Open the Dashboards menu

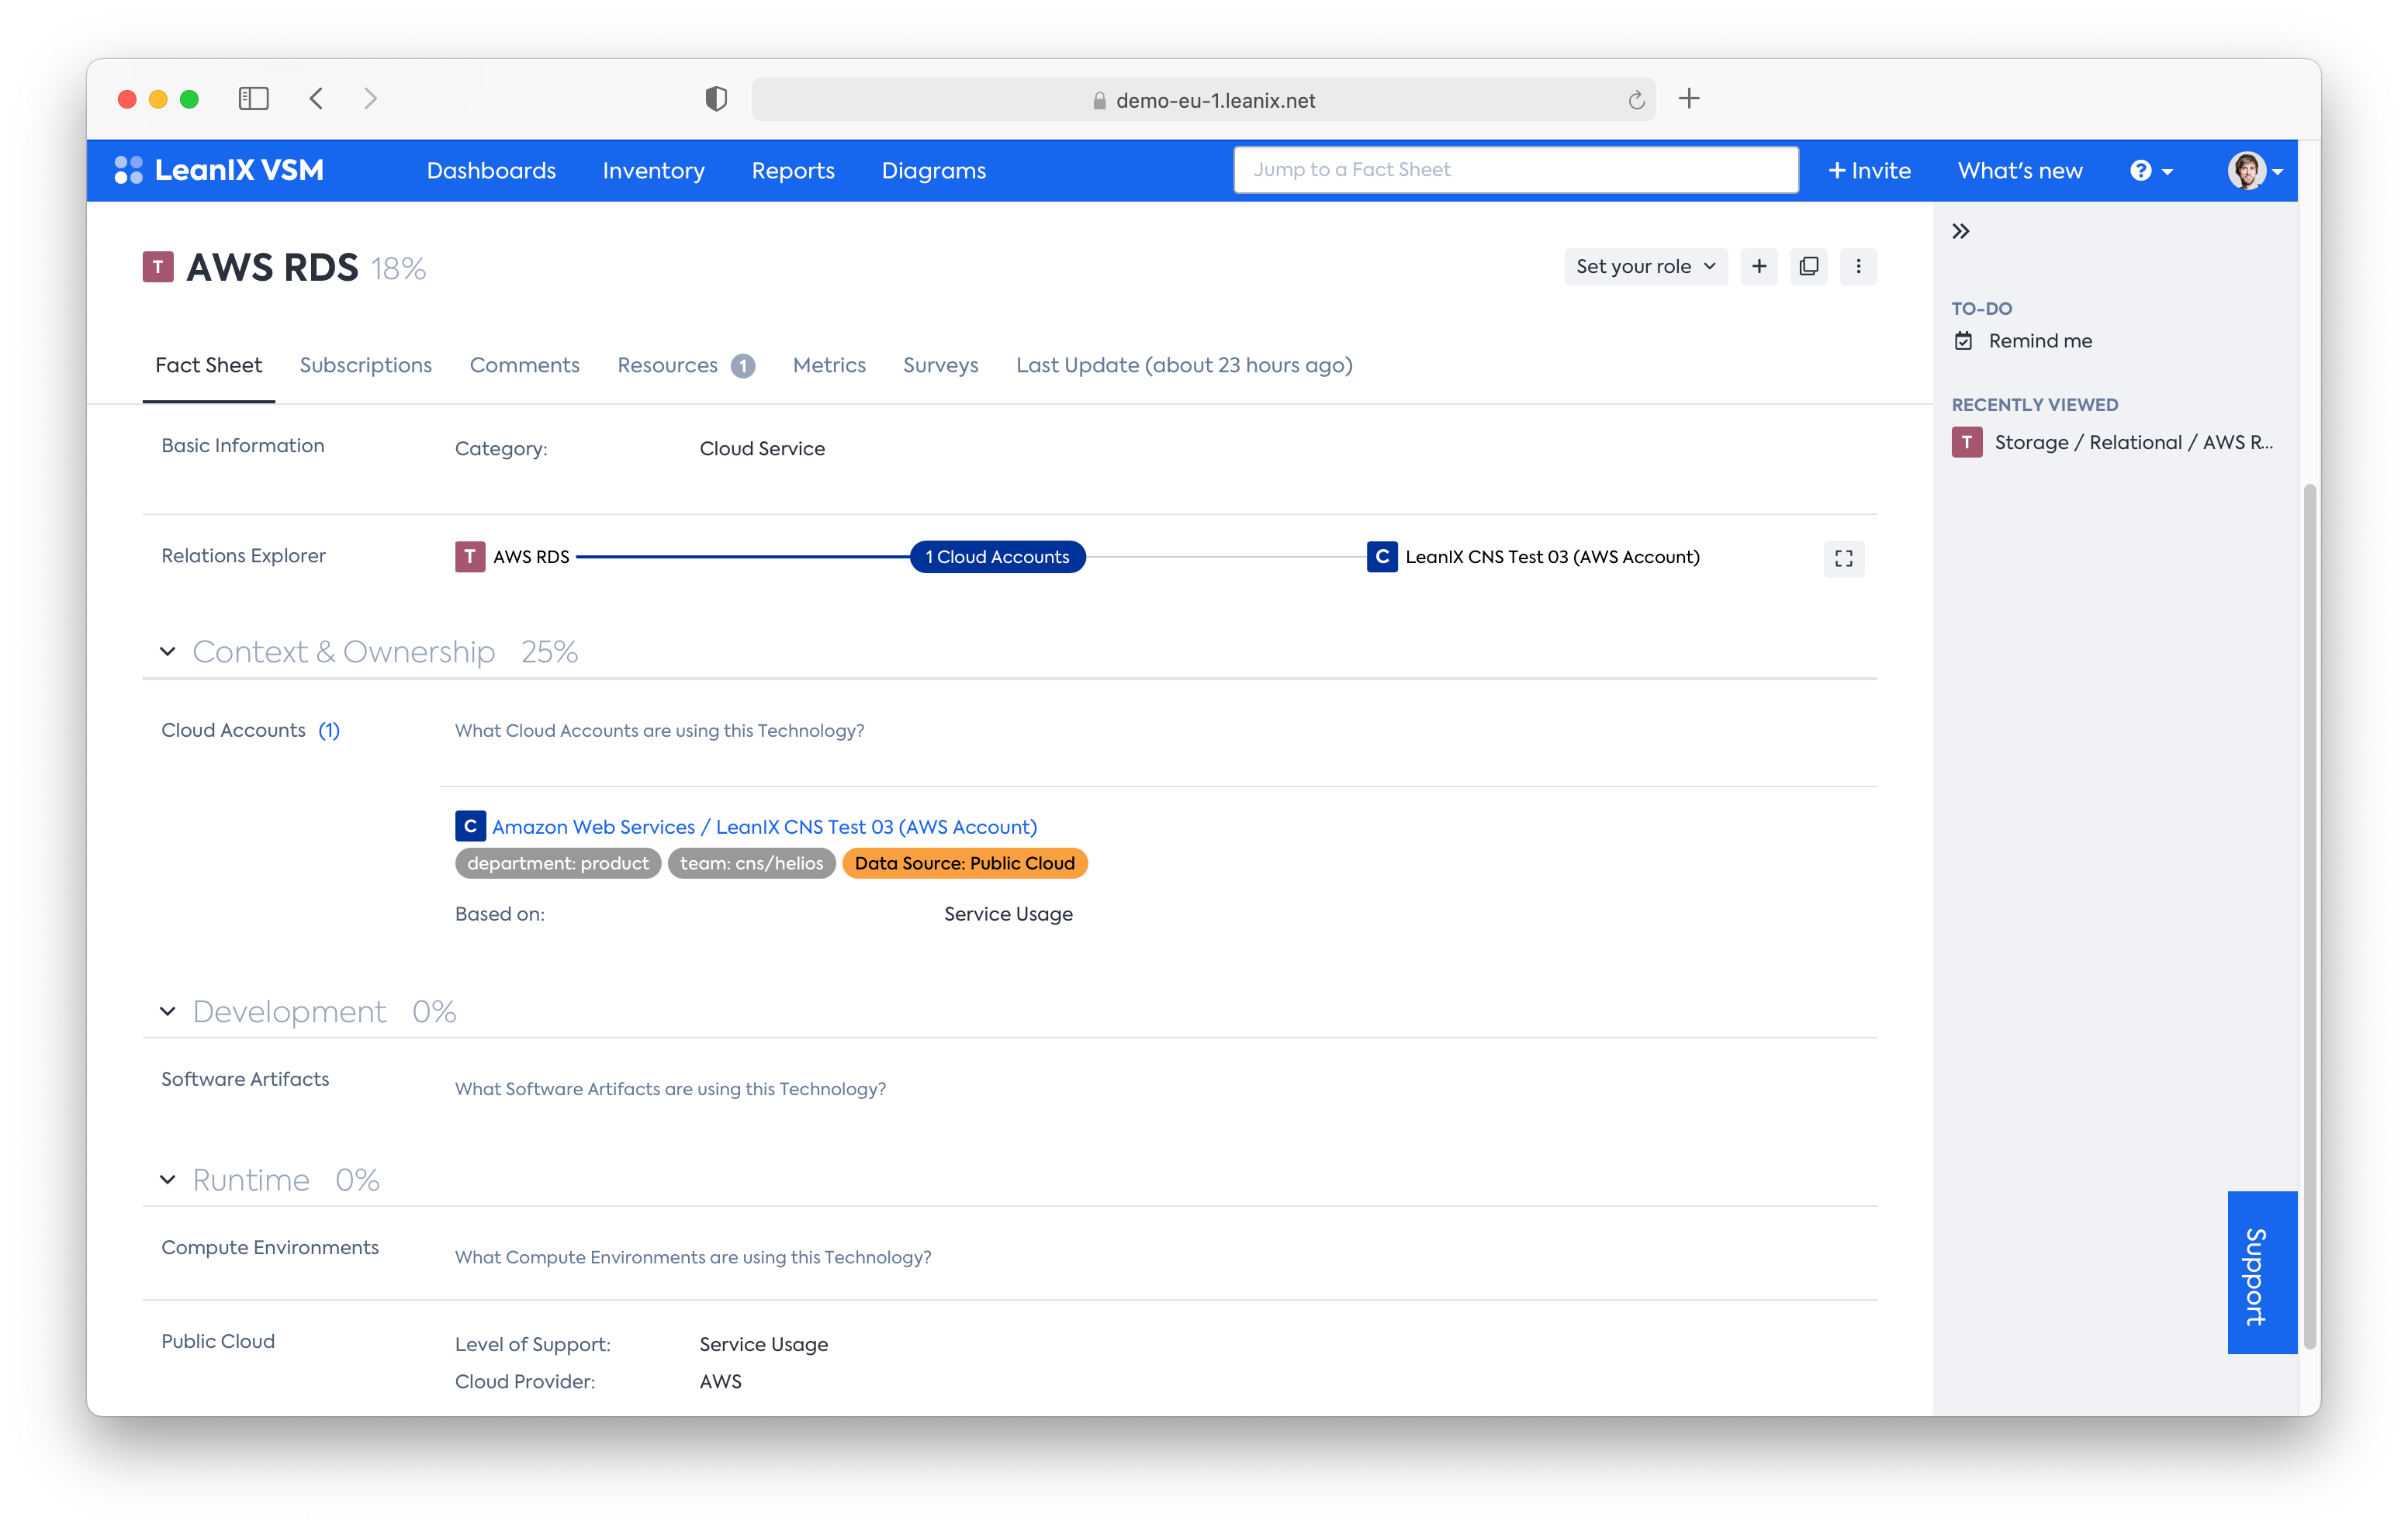tap(491, 171)
